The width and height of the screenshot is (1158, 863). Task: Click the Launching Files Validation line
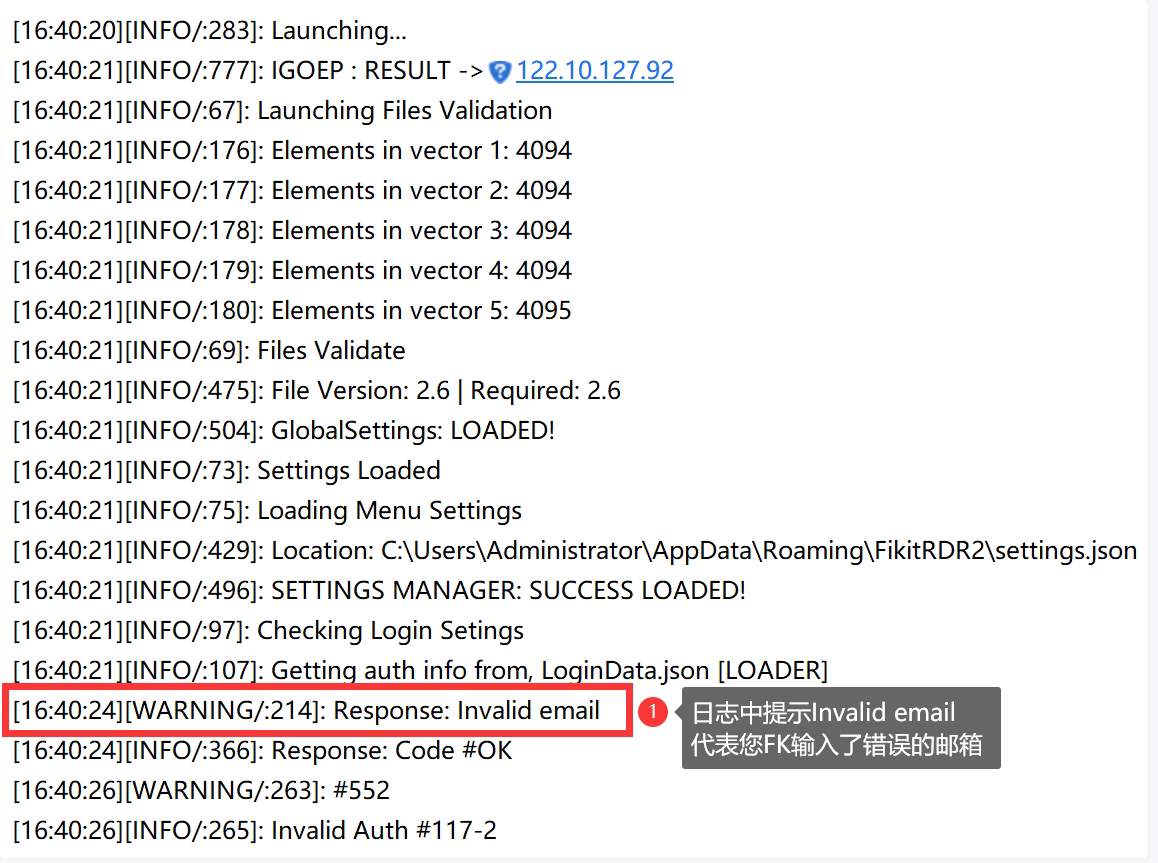pyautogui.click(x=282, y=110)
